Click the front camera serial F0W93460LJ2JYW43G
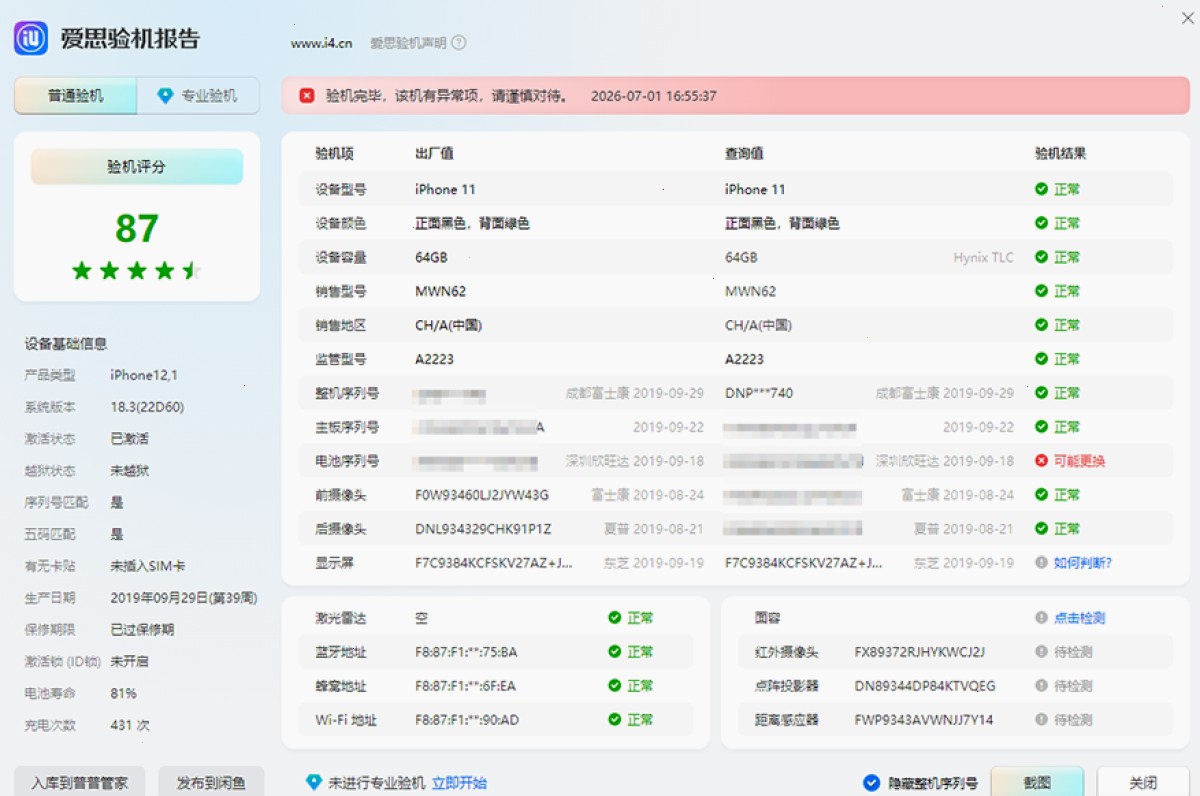Screen dimensions: 1200x796 tap(482, 495)
